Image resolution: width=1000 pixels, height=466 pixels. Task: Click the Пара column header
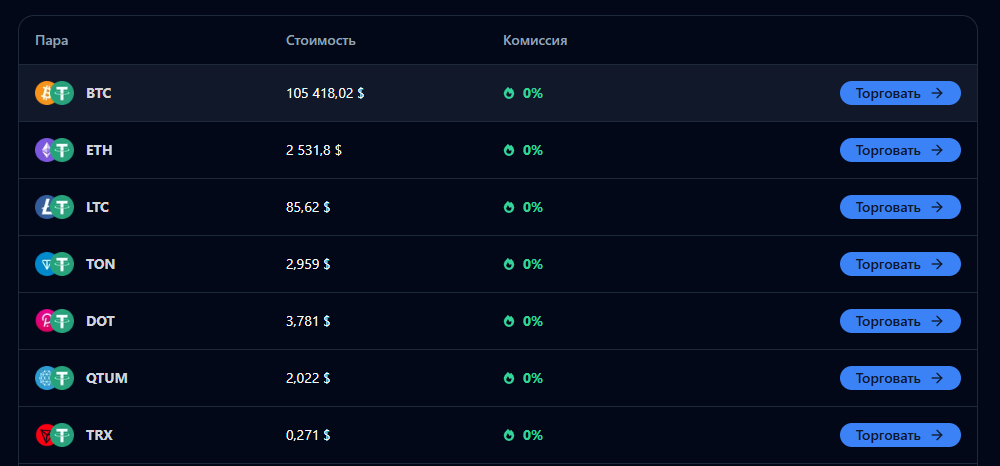52,41
